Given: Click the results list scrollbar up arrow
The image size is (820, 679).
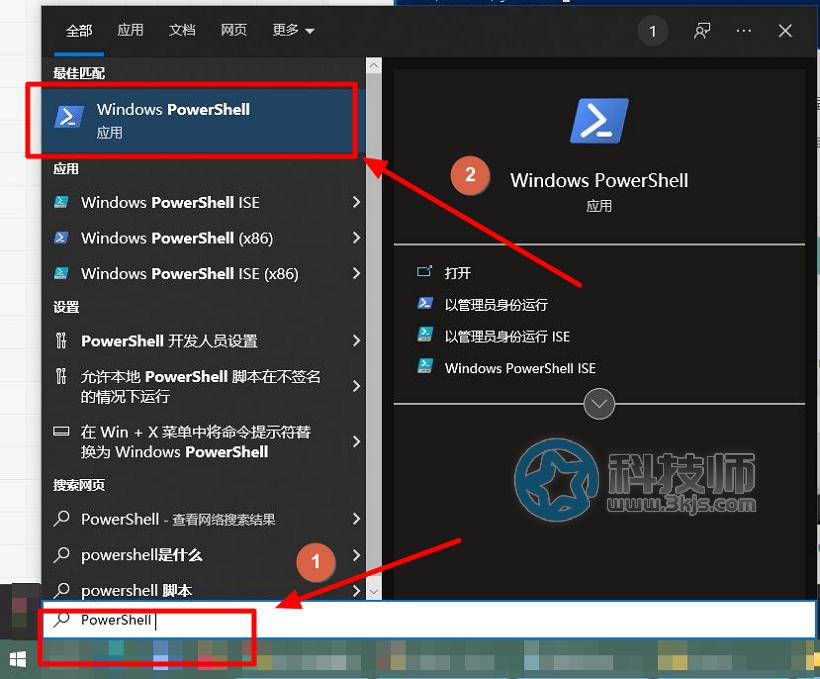Looking at the screenshot, I should click(x=373, y=65).
